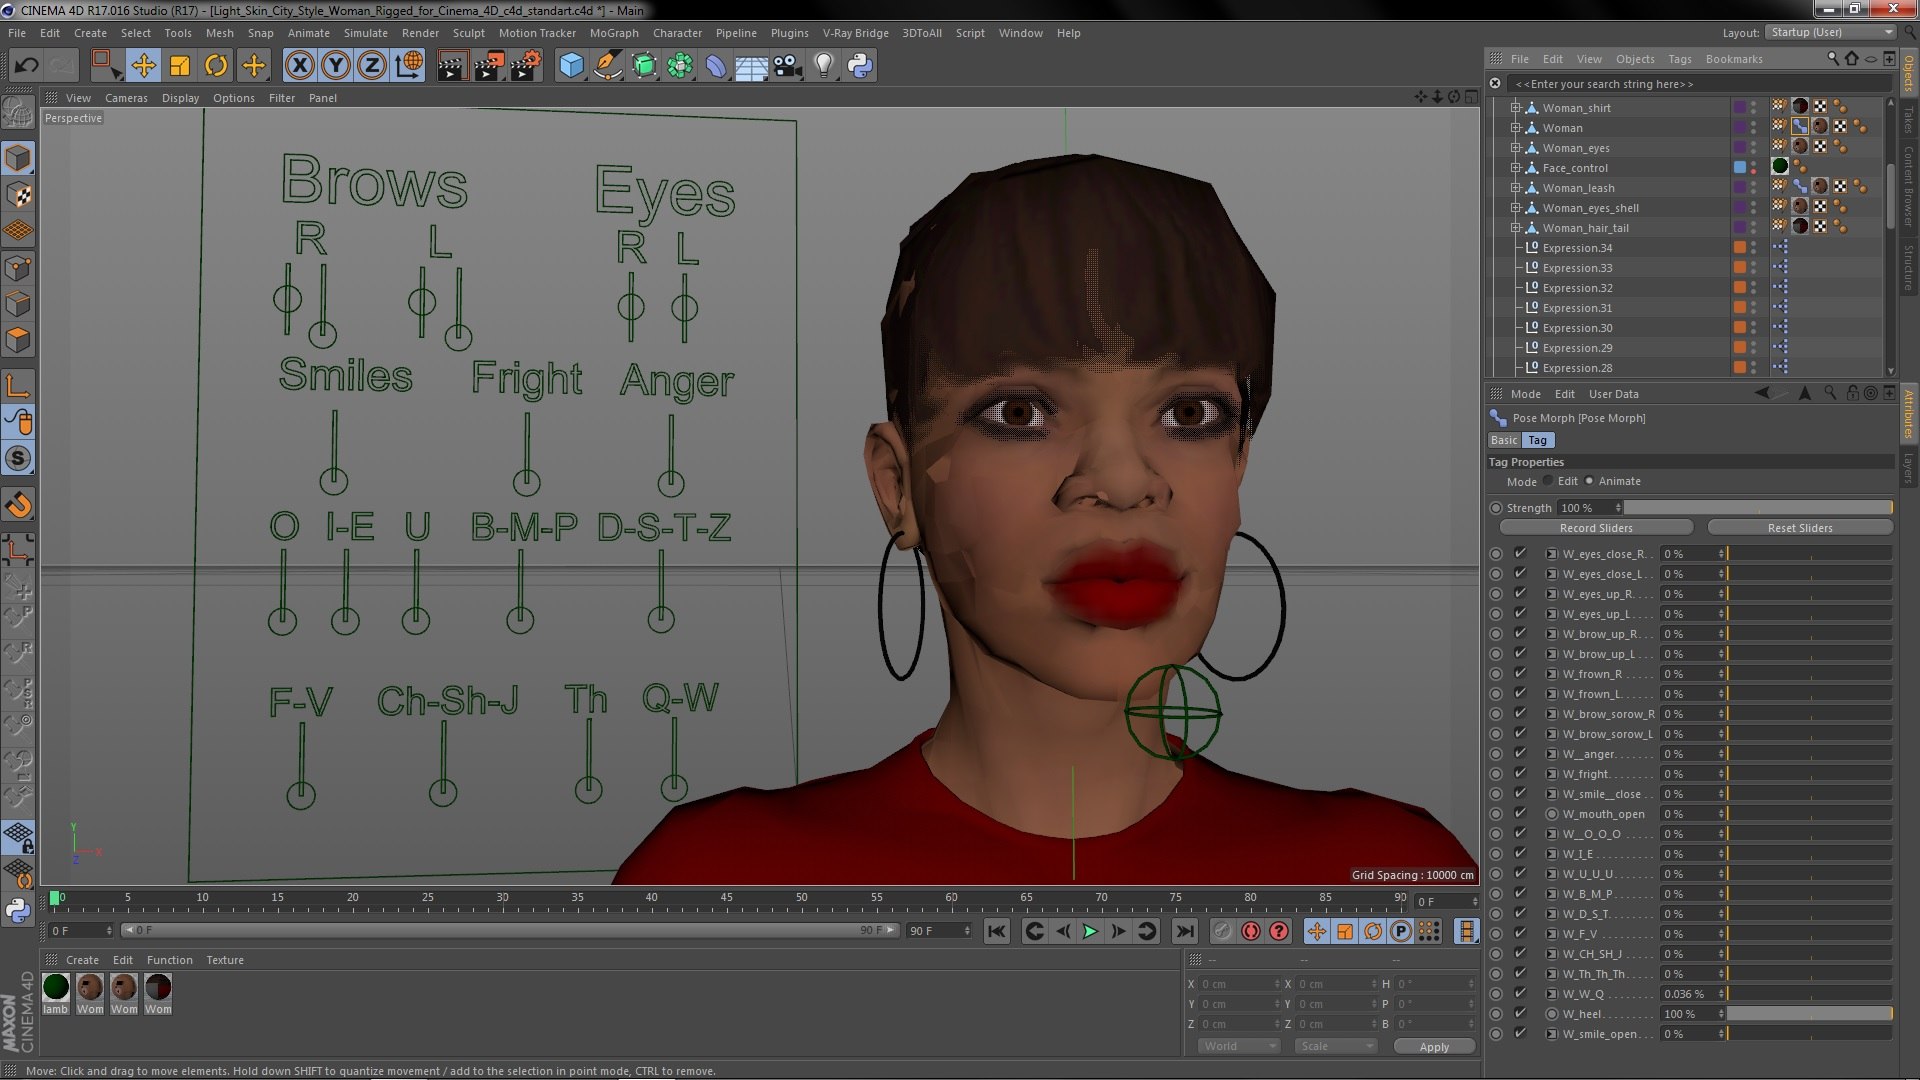Open the Python script icon in toolbar
Image resolution: width=1920 pixels, height=1080 pixels.
pyautogui.click(x=860, y=66)
